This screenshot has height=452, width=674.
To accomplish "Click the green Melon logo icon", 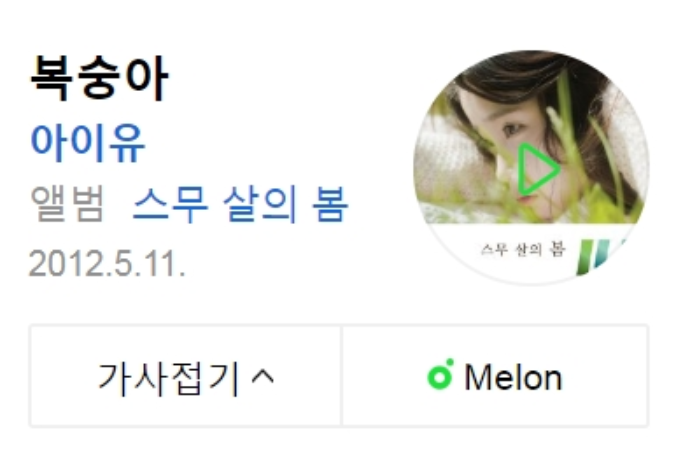I will click(x=441, y=375).
